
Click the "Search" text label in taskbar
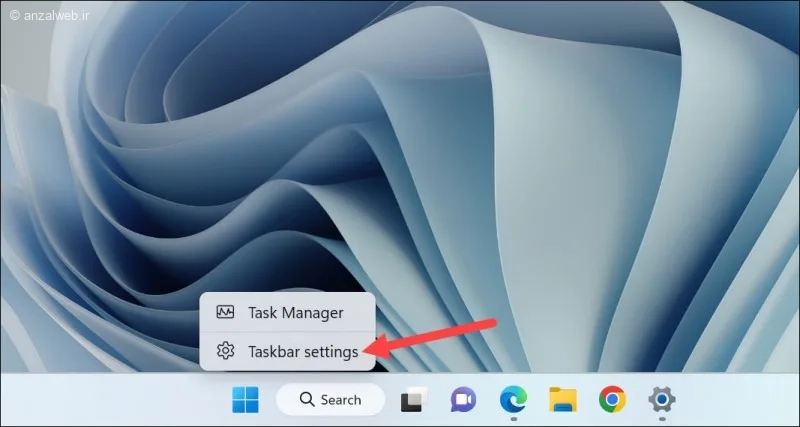point(340,399)
